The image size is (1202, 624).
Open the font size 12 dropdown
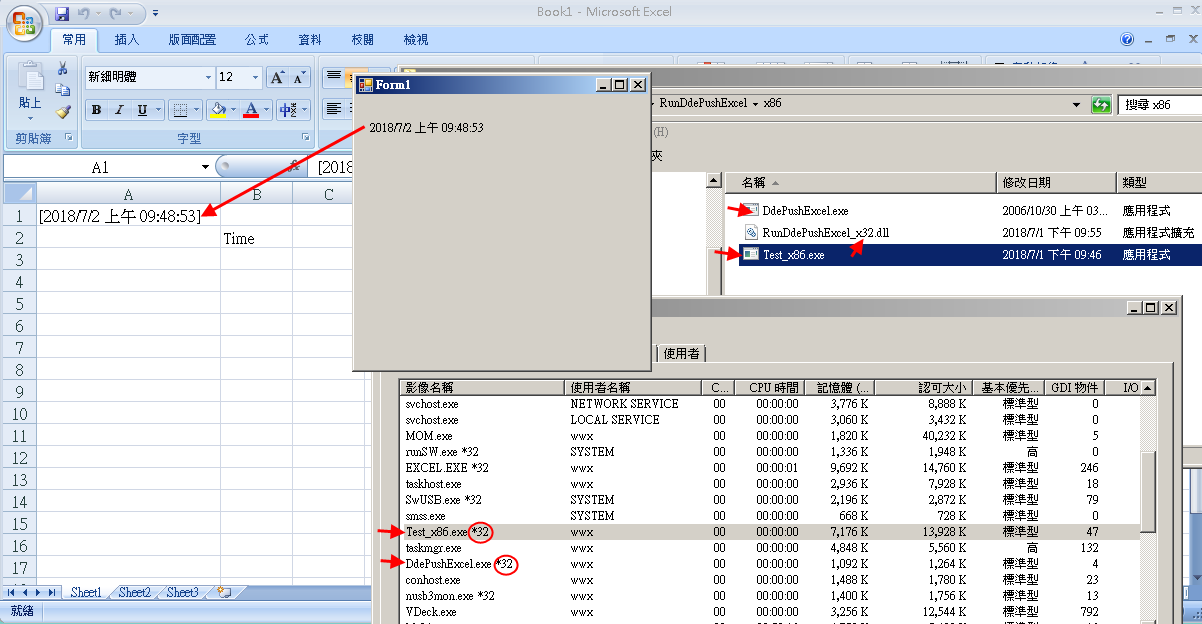255,77
